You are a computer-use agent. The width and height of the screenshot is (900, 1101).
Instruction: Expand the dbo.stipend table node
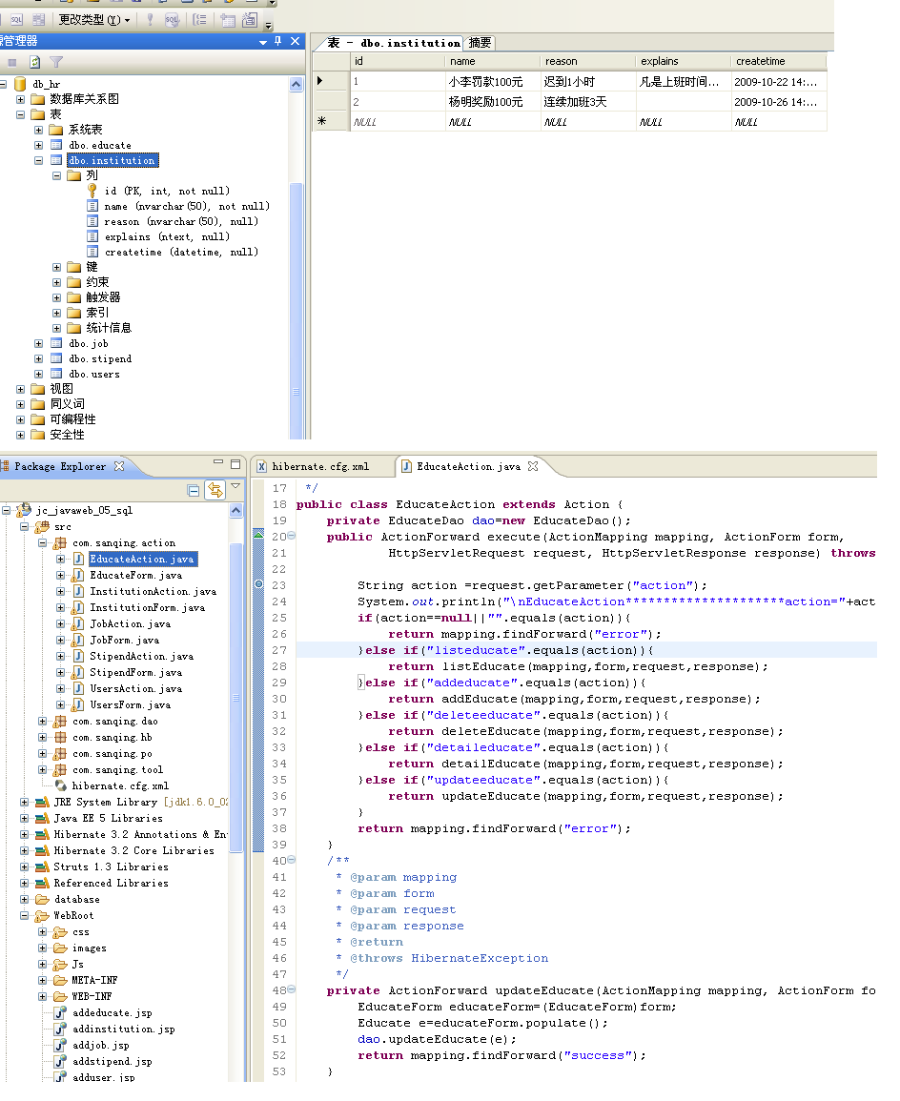(39, 359)
